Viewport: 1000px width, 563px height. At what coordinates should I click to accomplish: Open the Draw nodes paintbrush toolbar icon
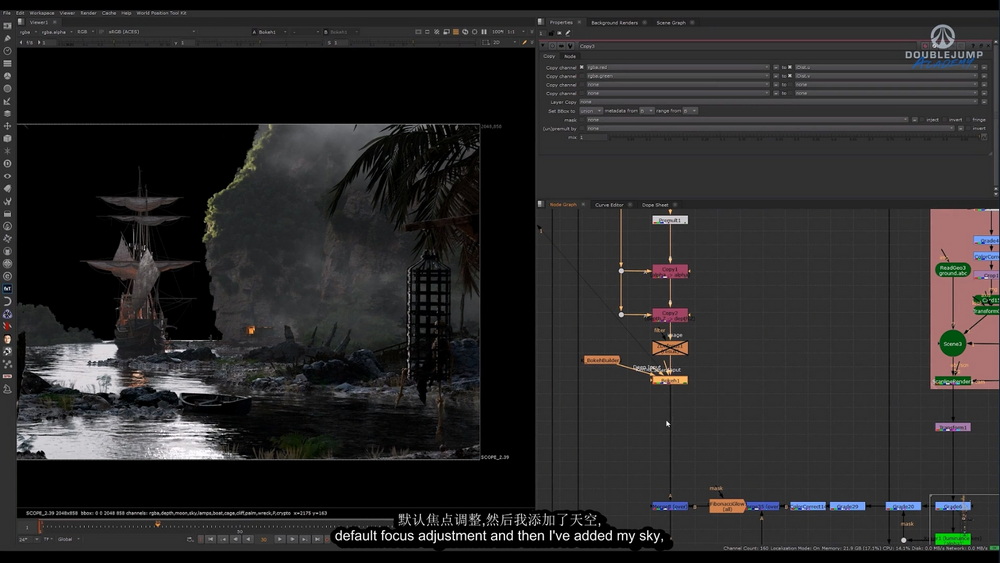tap(8, 38)
